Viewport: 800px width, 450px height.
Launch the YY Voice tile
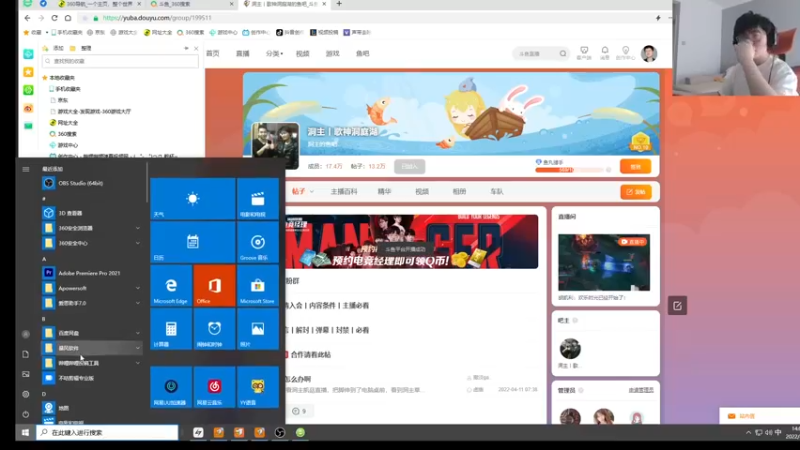click(258, 387)
